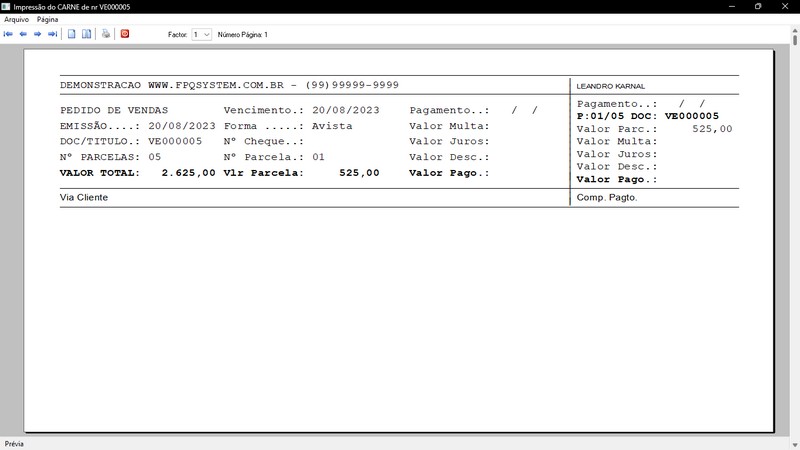The width and height of the screenshot is (800, 450).
Task: Go to the next page
Action: pos(37,34)
